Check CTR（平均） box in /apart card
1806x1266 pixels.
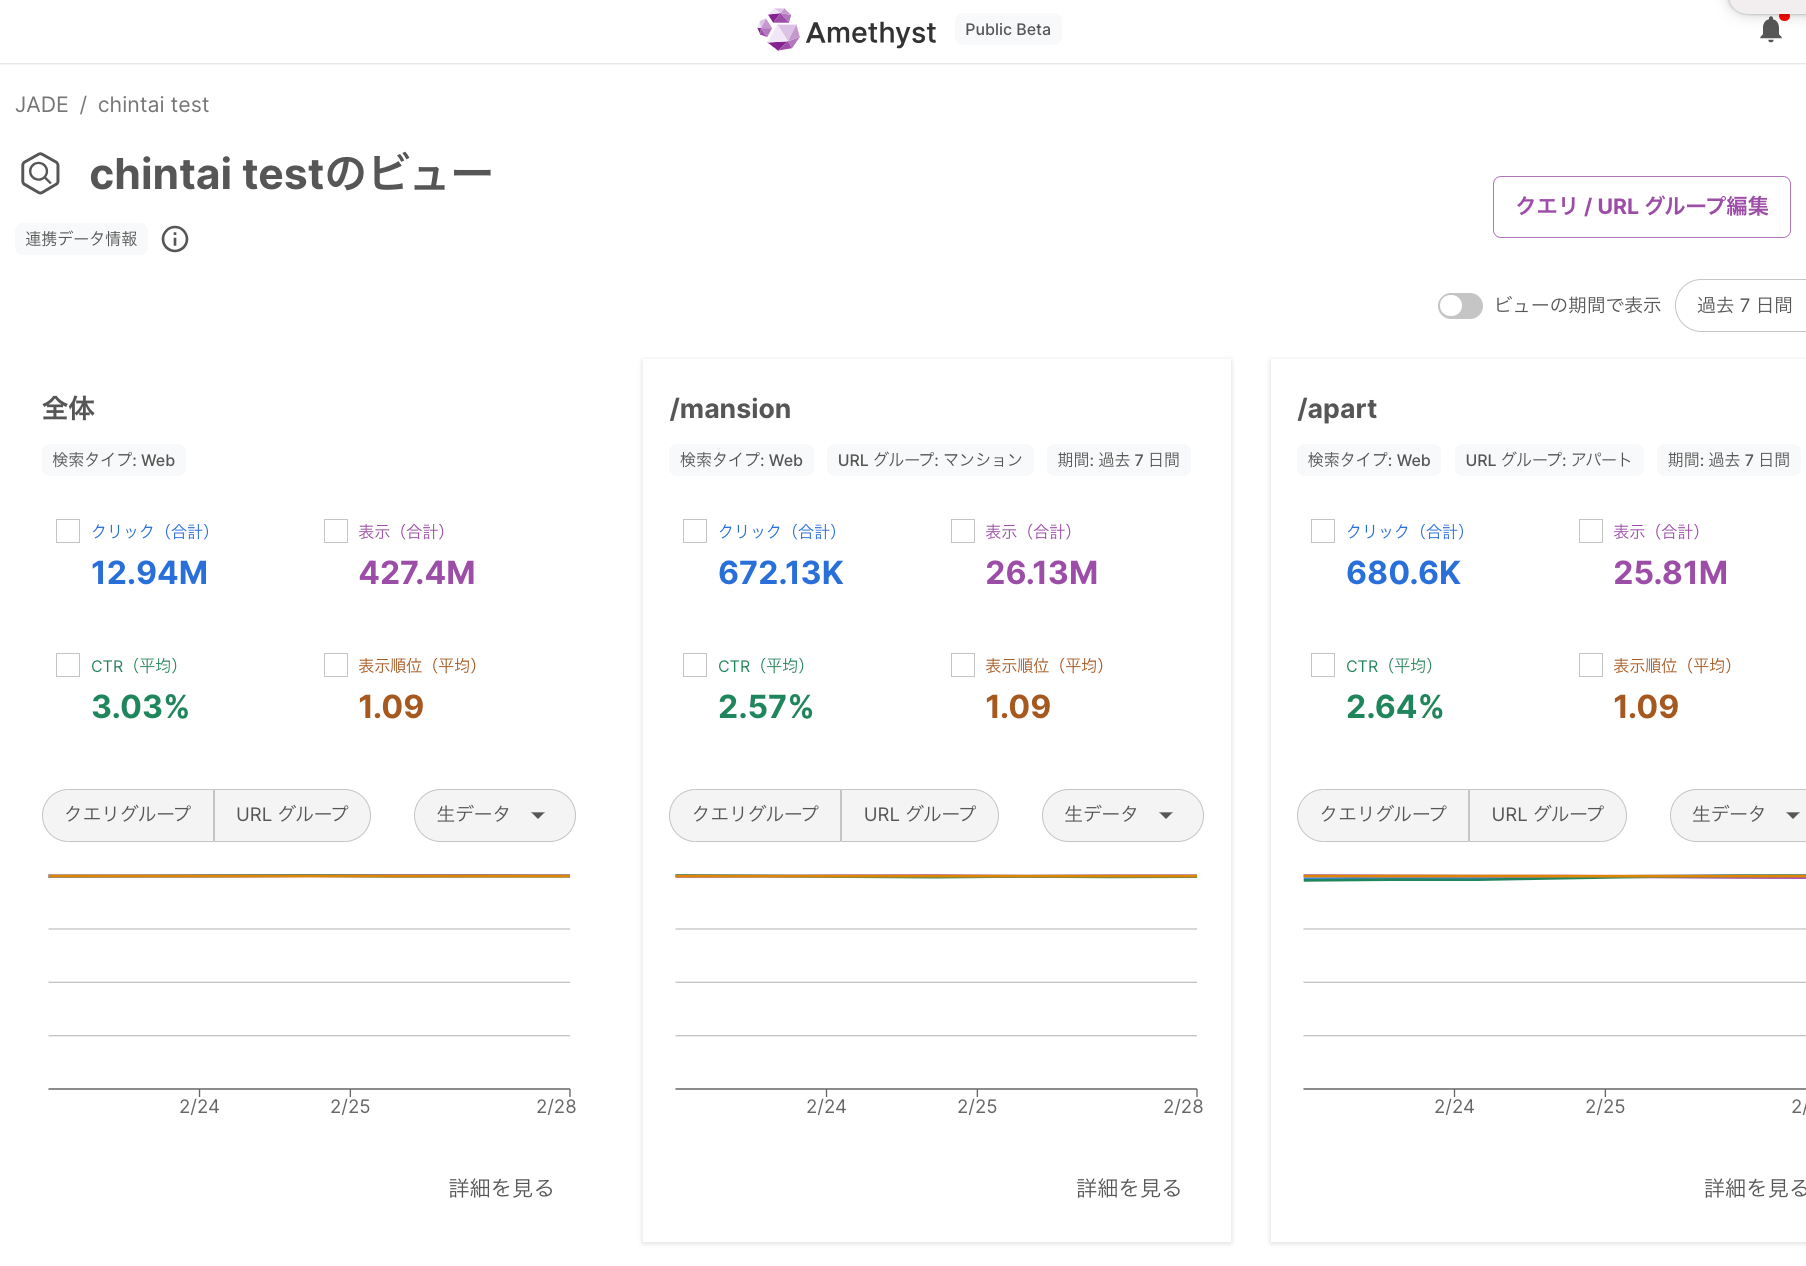click(x=1323, y=665)
